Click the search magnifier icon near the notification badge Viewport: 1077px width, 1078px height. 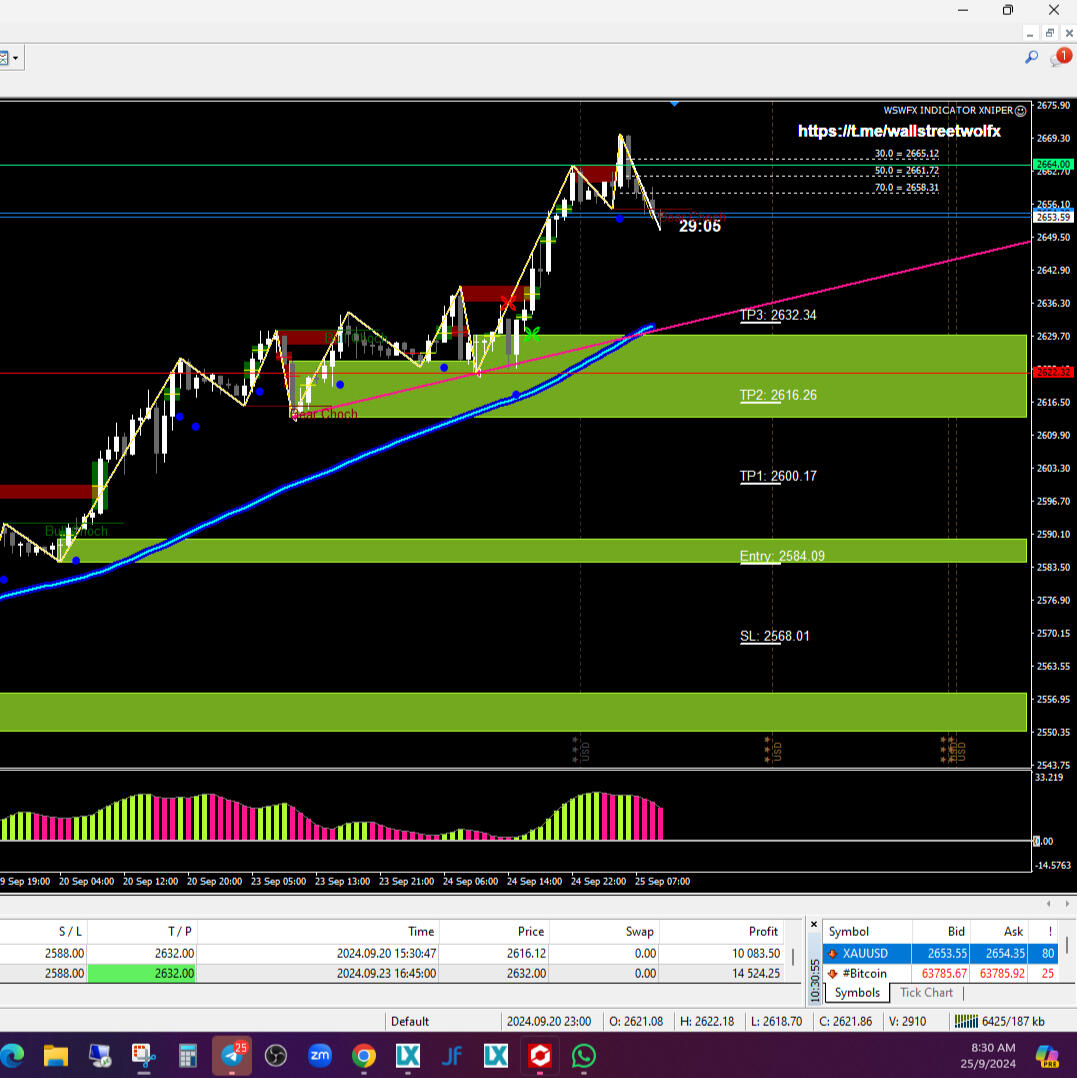[x=1031, y=57]
